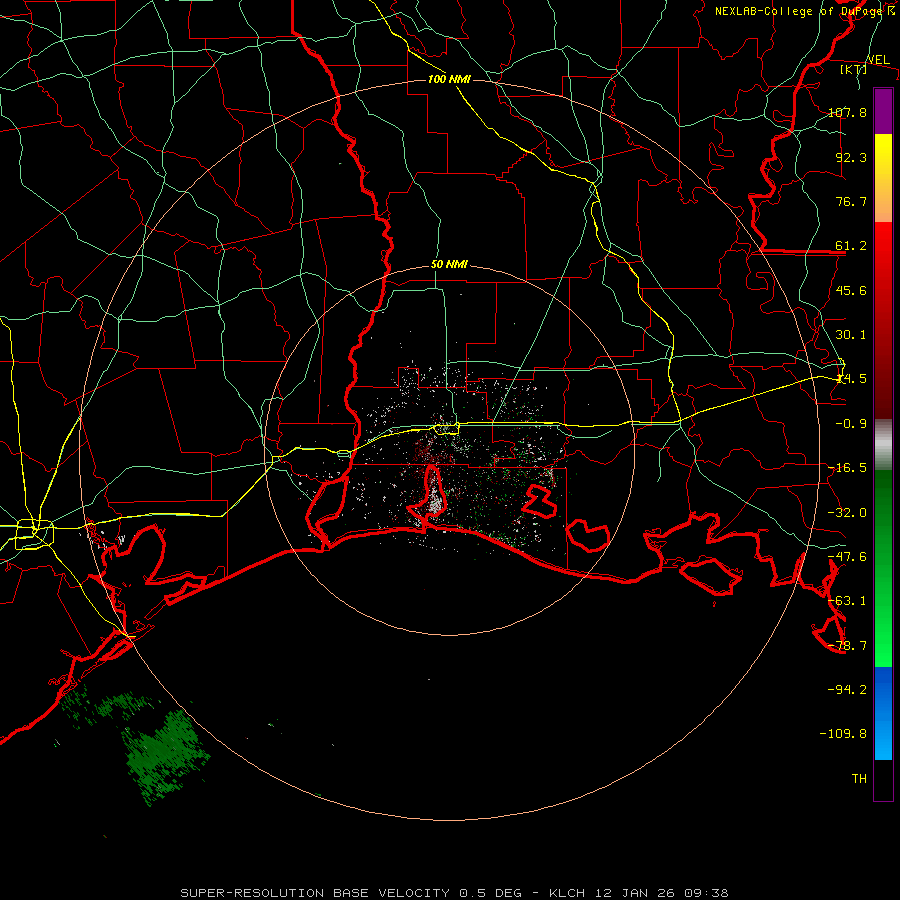Pick the red segment of the velocity scale
The width and height of the screenshot is (900, 900).
tap(883, 320)
